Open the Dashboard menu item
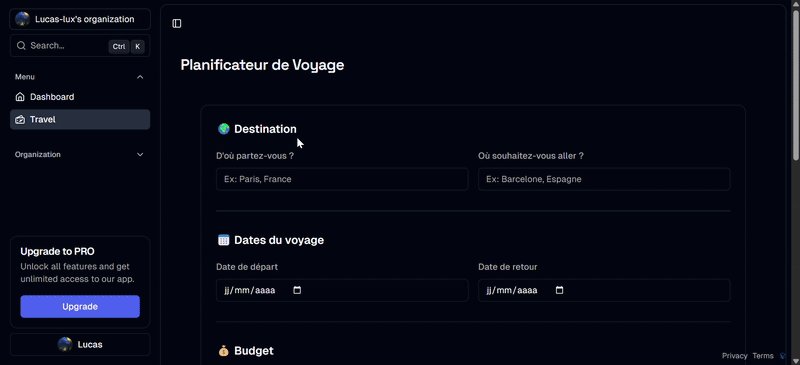800x365 pixels. tap(80, 97)
